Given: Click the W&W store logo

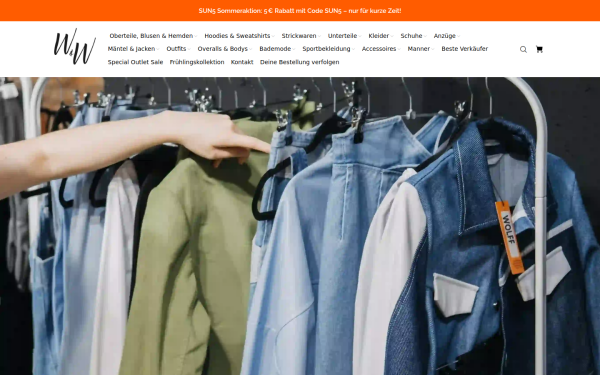Looking at the screenshot, I should [x=75, y=47].
